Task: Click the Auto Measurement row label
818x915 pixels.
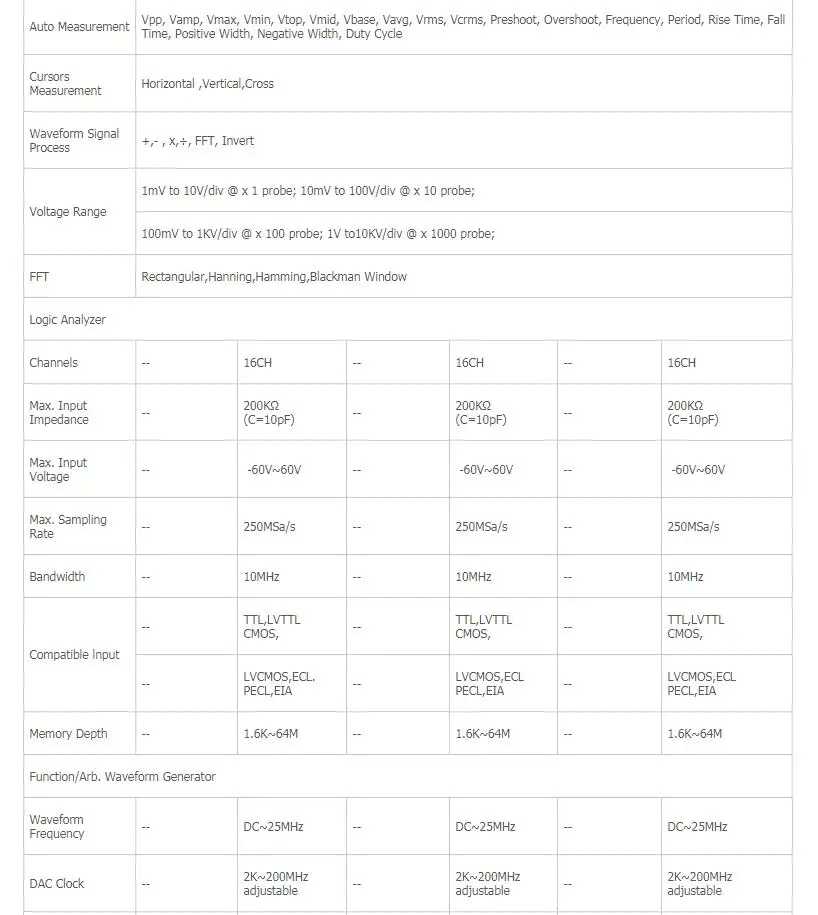Action: pos(79,27)
